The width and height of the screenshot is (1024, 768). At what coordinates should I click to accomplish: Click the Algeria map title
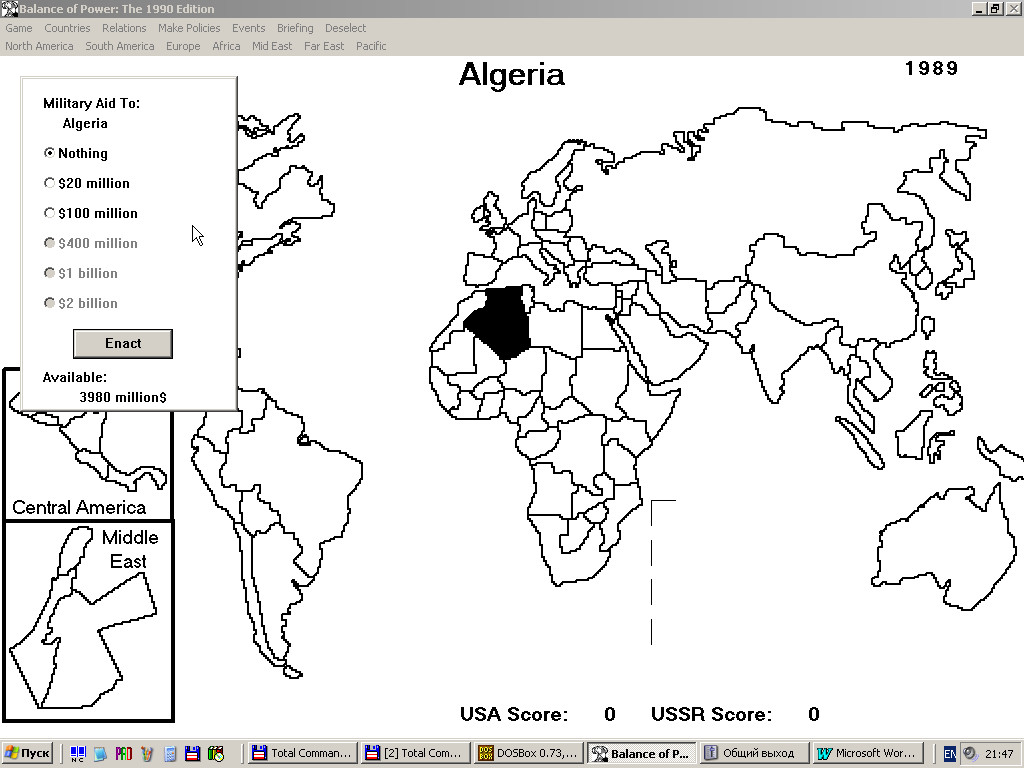tap(511, 74)
